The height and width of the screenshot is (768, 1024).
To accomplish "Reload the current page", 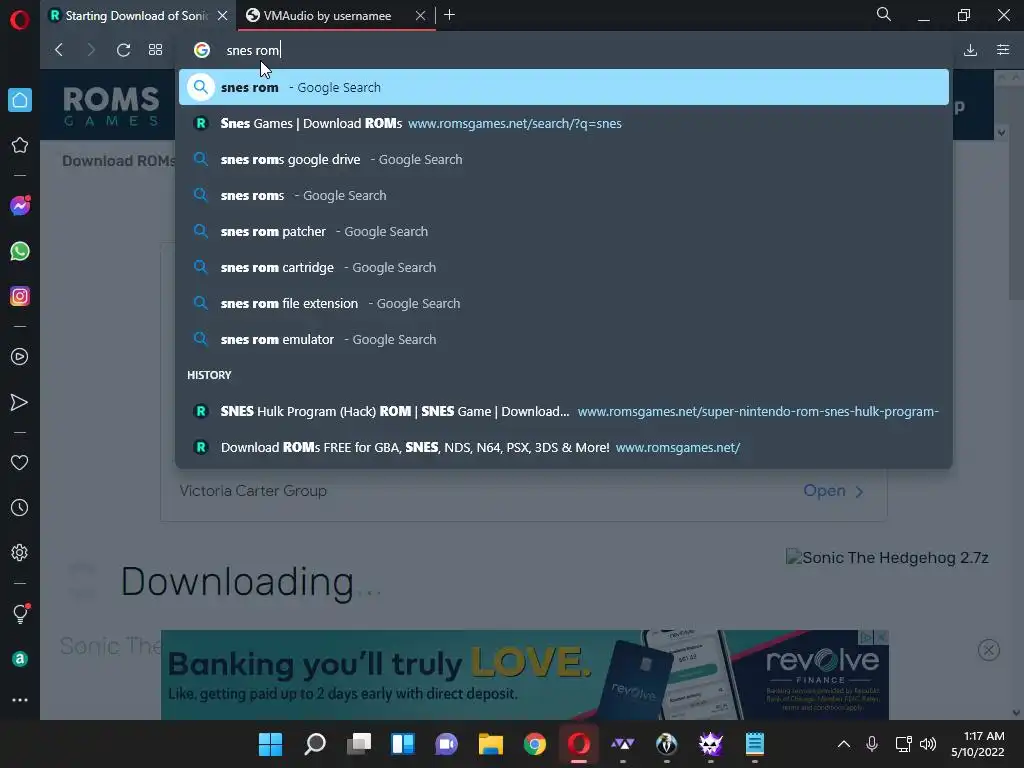I will pos(123,50).
